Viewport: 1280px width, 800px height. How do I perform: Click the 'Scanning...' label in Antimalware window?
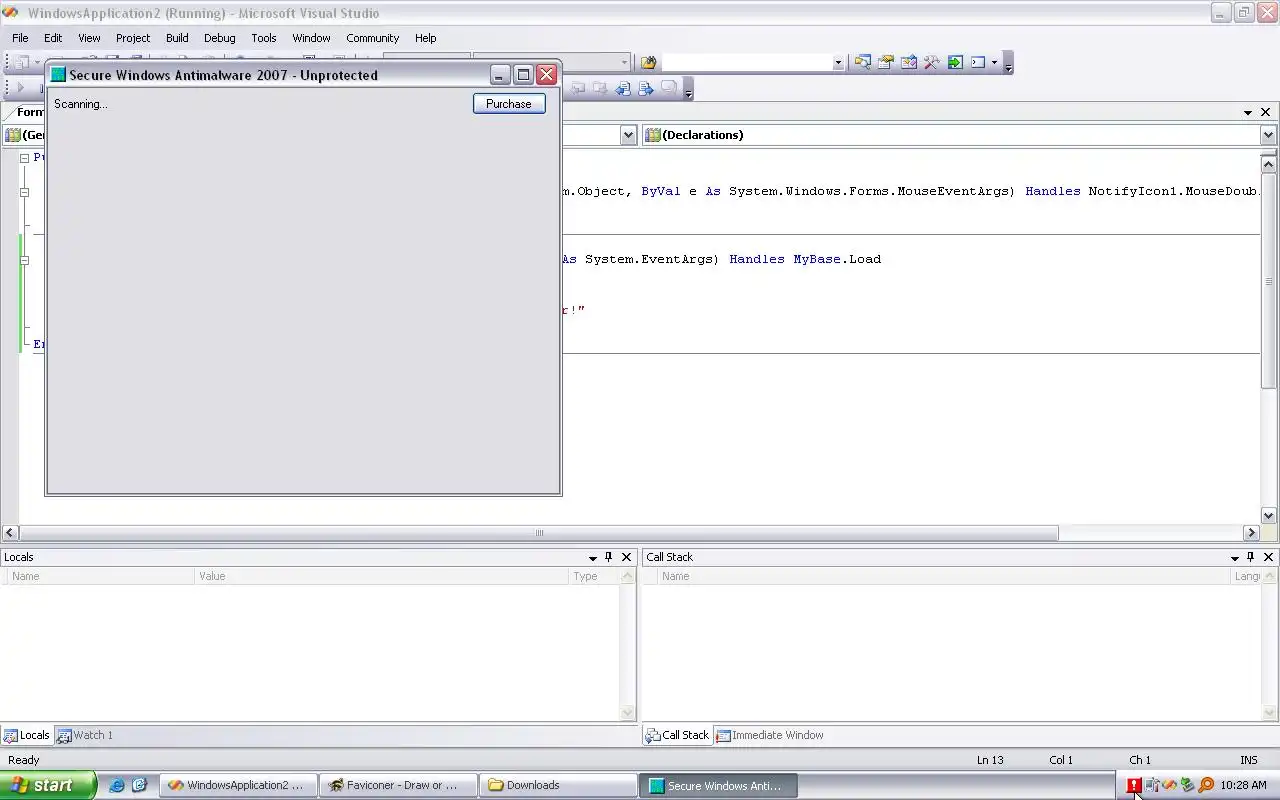(x=81, y=104)
